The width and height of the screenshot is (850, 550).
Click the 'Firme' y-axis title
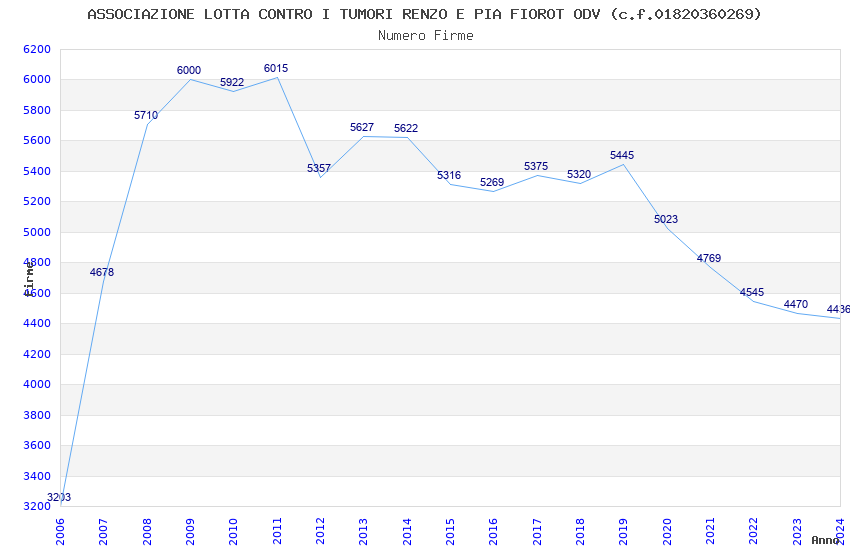[29, 279]
